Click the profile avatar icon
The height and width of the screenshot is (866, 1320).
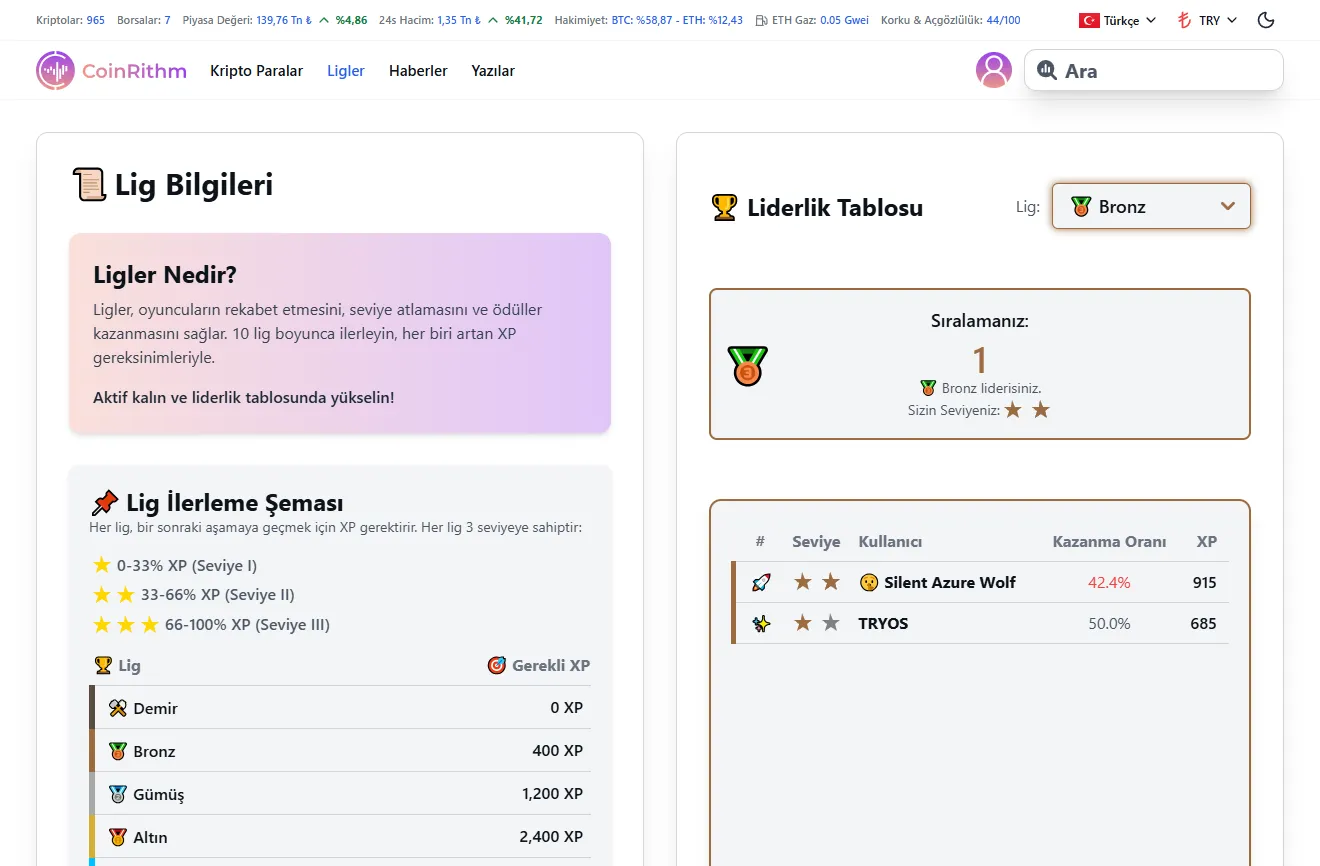pyautogui.click(x=993, y=70)
